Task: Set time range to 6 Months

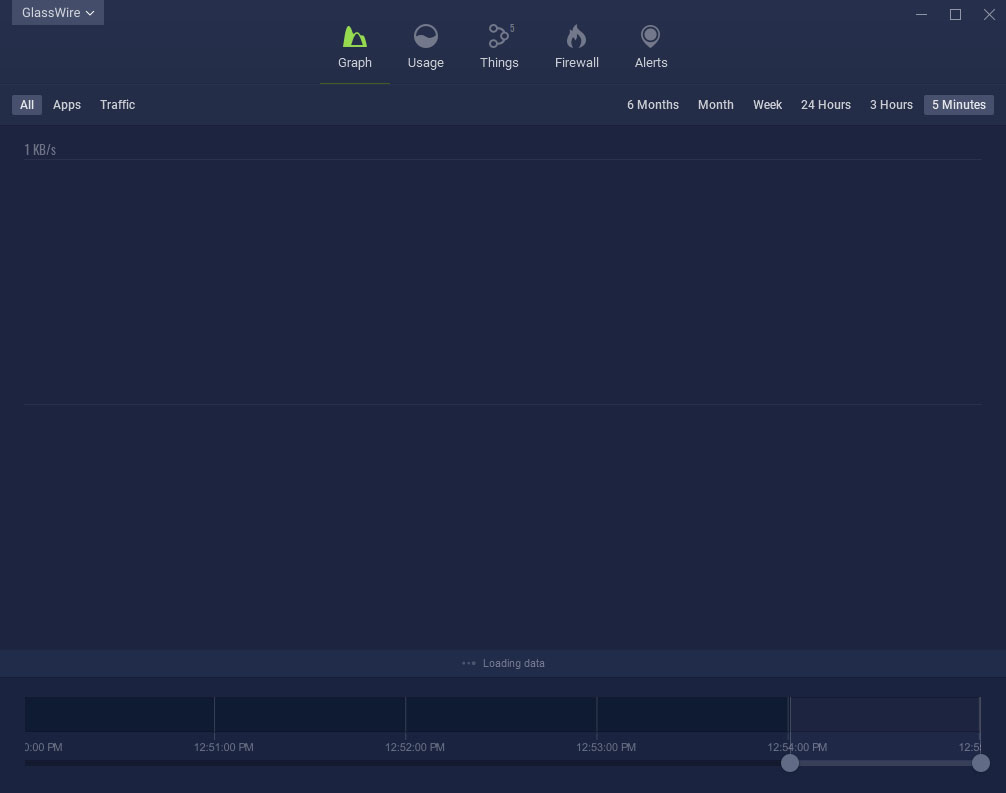Action: (x=652, y=105)
